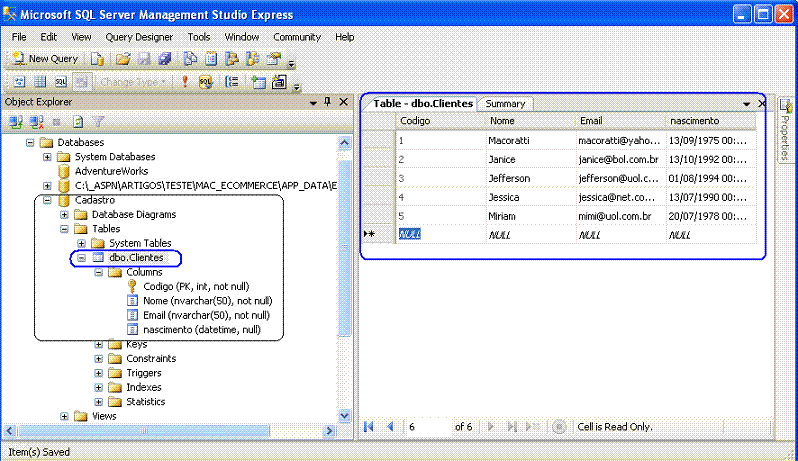Select the Table - dbo.Clientes tab
The image size is (798, 461).
click(422, 103)
